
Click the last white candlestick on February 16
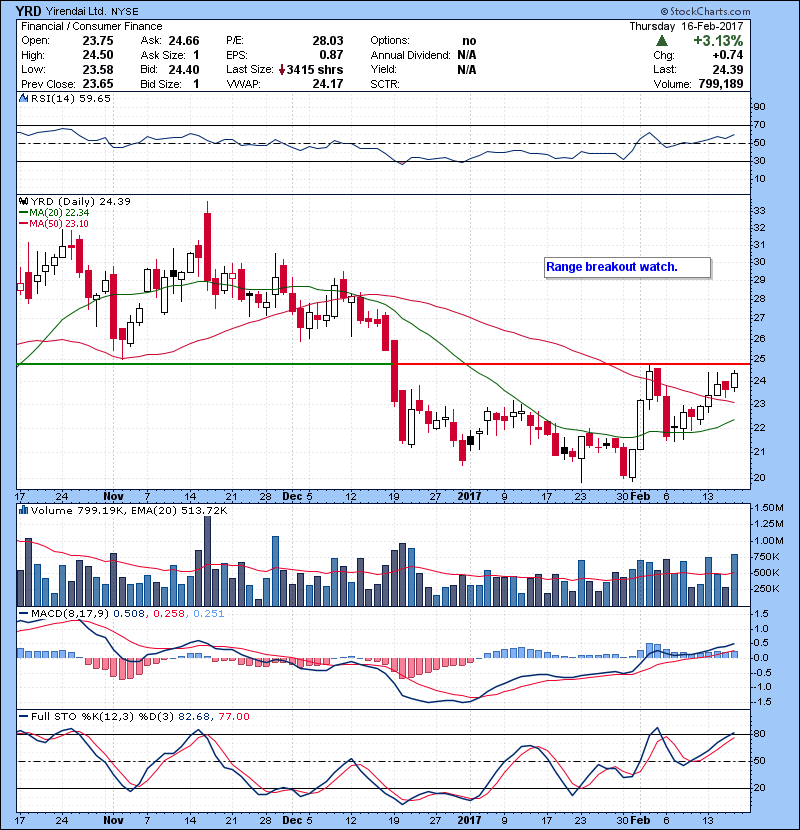pyautogui.click(x=734, y=381)
